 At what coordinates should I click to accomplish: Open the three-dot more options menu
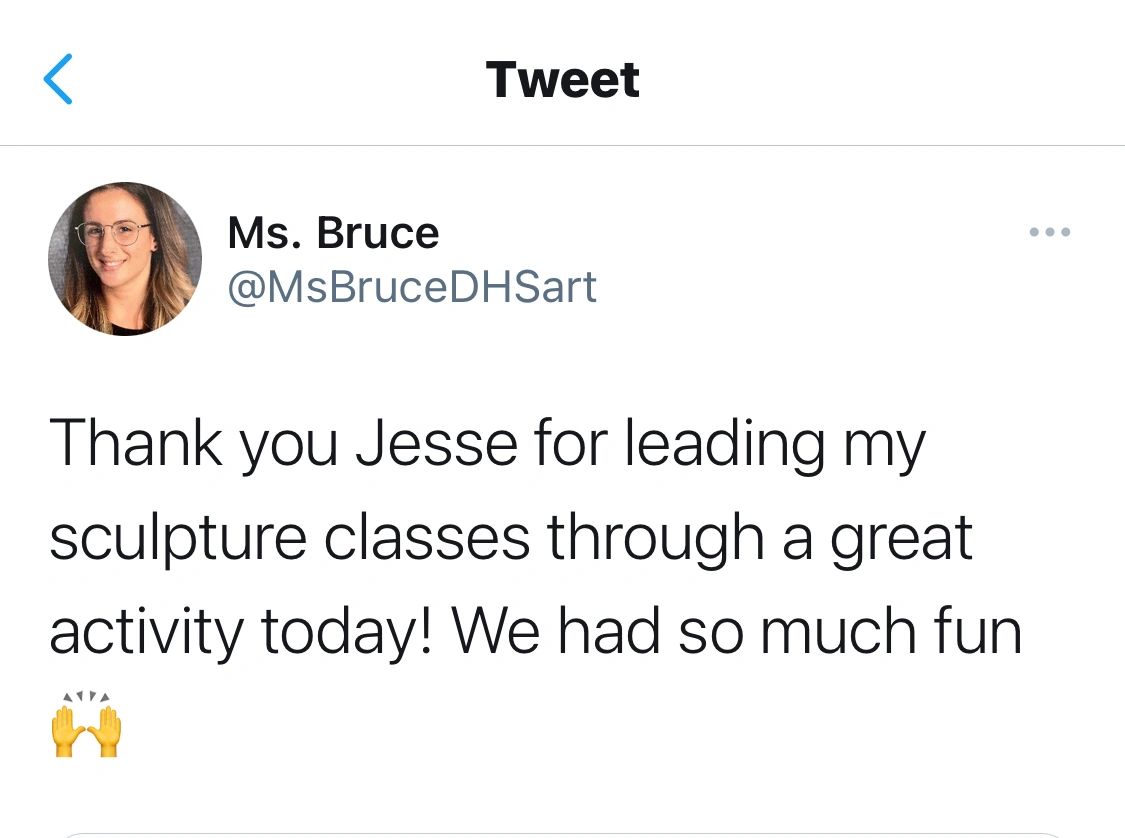[1050, 232]
